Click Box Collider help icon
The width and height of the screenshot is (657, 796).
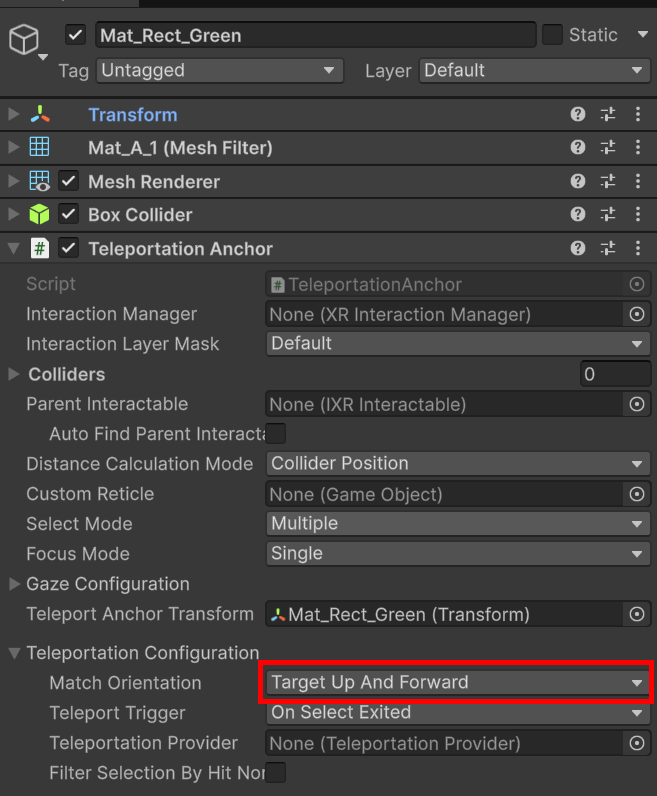[578, 215]
